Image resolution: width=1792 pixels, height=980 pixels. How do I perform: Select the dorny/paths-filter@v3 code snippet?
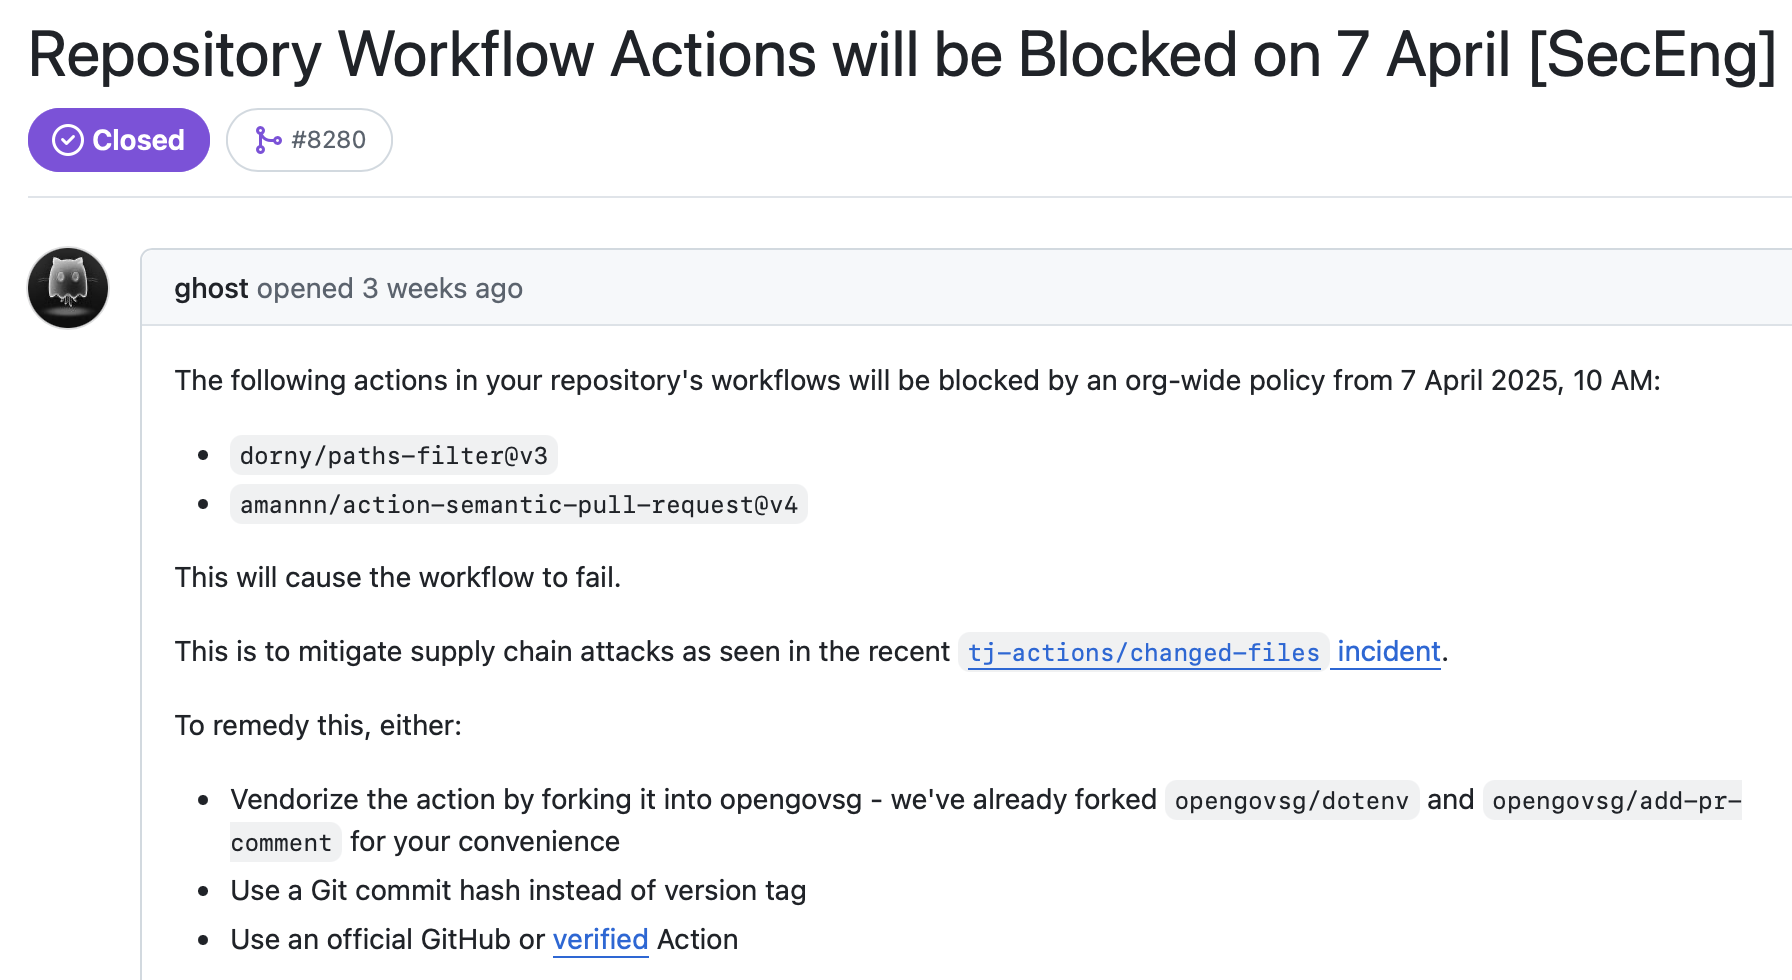tap(394, 455)
